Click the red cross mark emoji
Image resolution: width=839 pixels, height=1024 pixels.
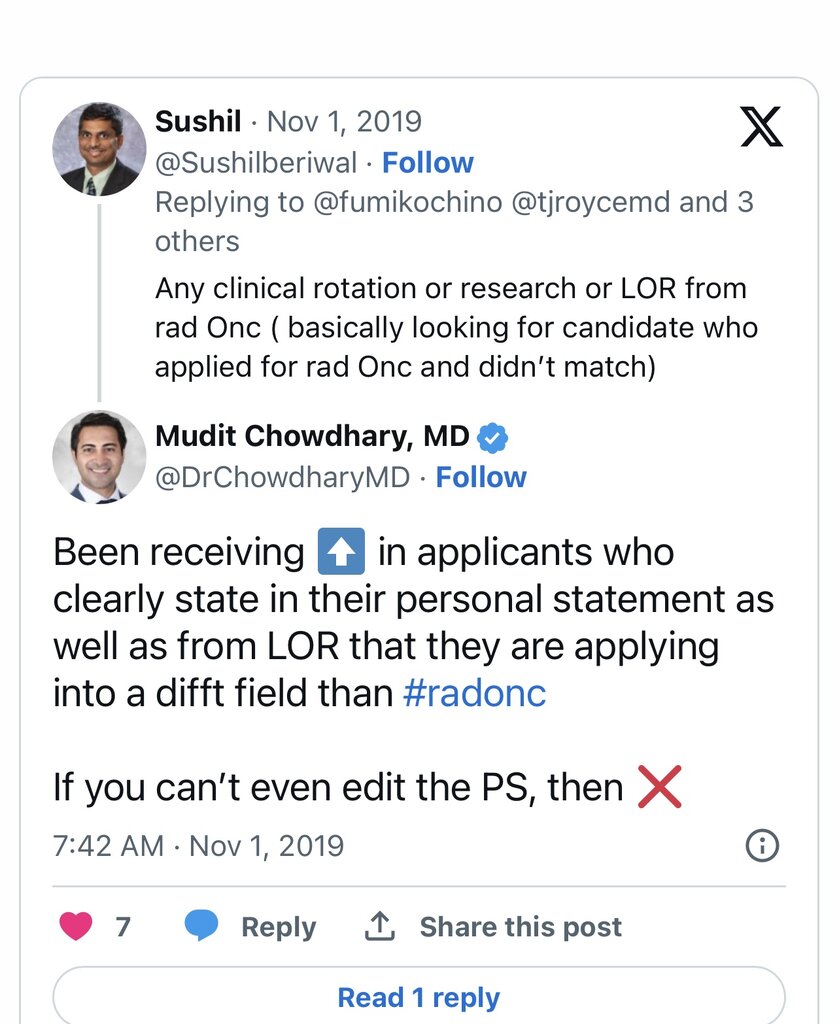(x=658, y=788)
